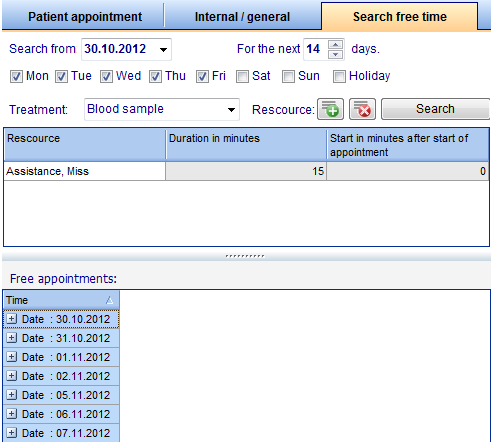
Task: Expand the Date 06.11.2012 group
Action: (11, 414)
